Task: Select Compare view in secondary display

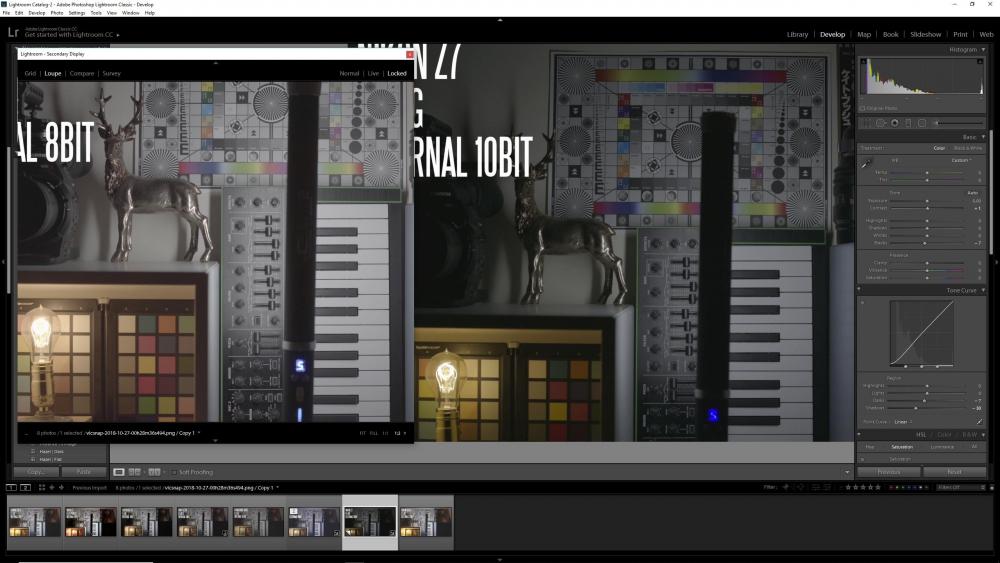Action: (x=82, y=73)
